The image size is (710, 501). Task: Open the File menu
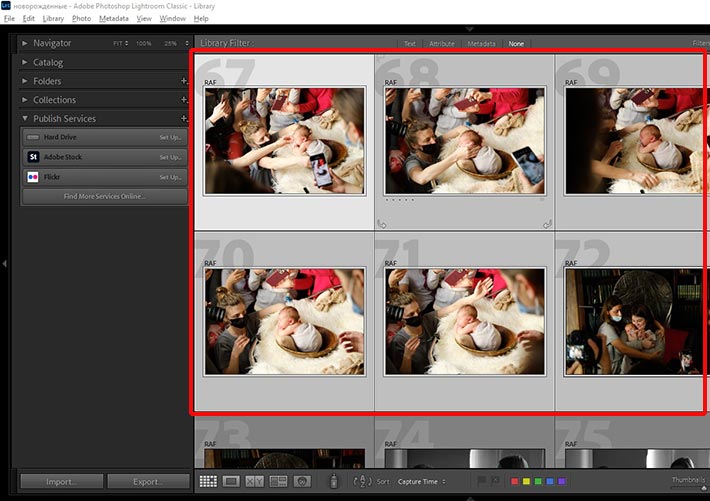point(9,19)
